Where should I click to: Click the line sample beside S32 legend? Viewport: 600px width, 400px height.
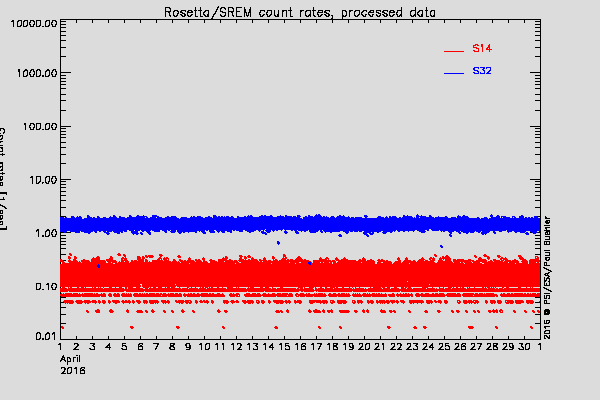(454, 74)
